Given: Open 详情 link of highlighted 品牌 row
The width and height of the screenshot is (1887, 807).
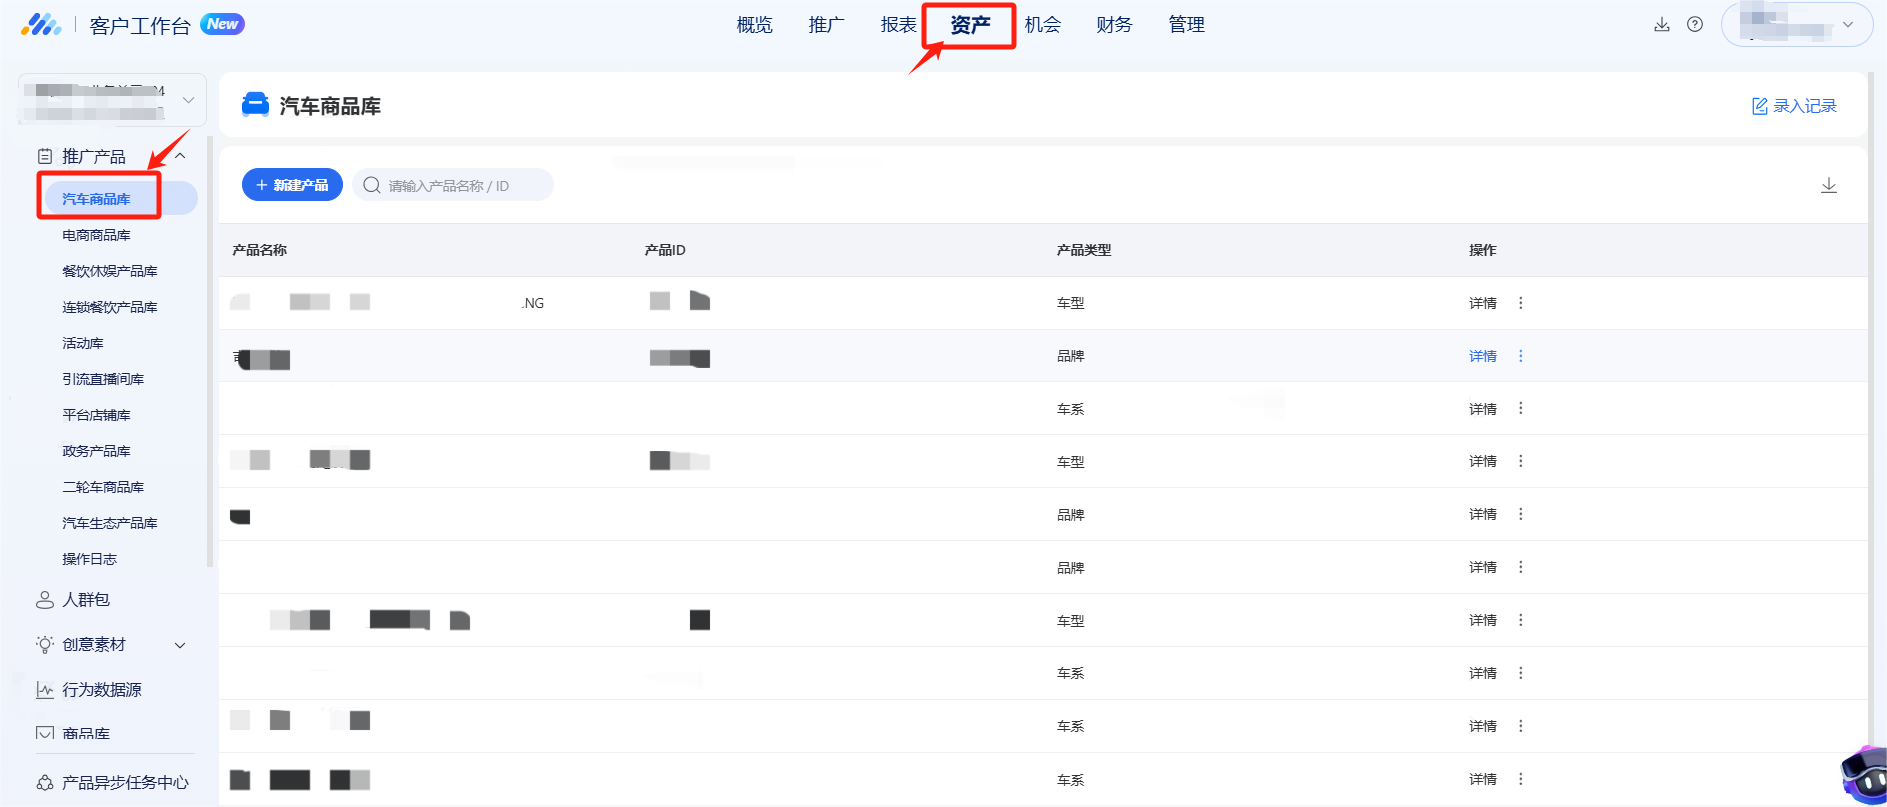Looking at the screenshot, I should (x=1483, y=356).
